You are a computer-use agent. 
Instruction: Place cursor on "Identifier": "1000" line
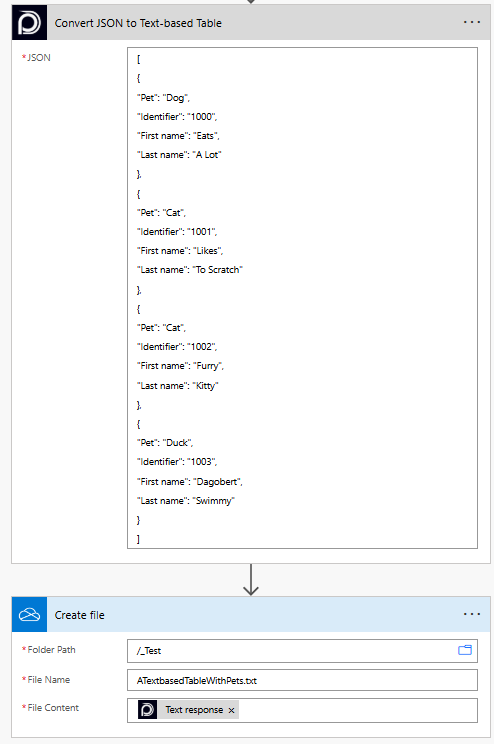[177, 117]
